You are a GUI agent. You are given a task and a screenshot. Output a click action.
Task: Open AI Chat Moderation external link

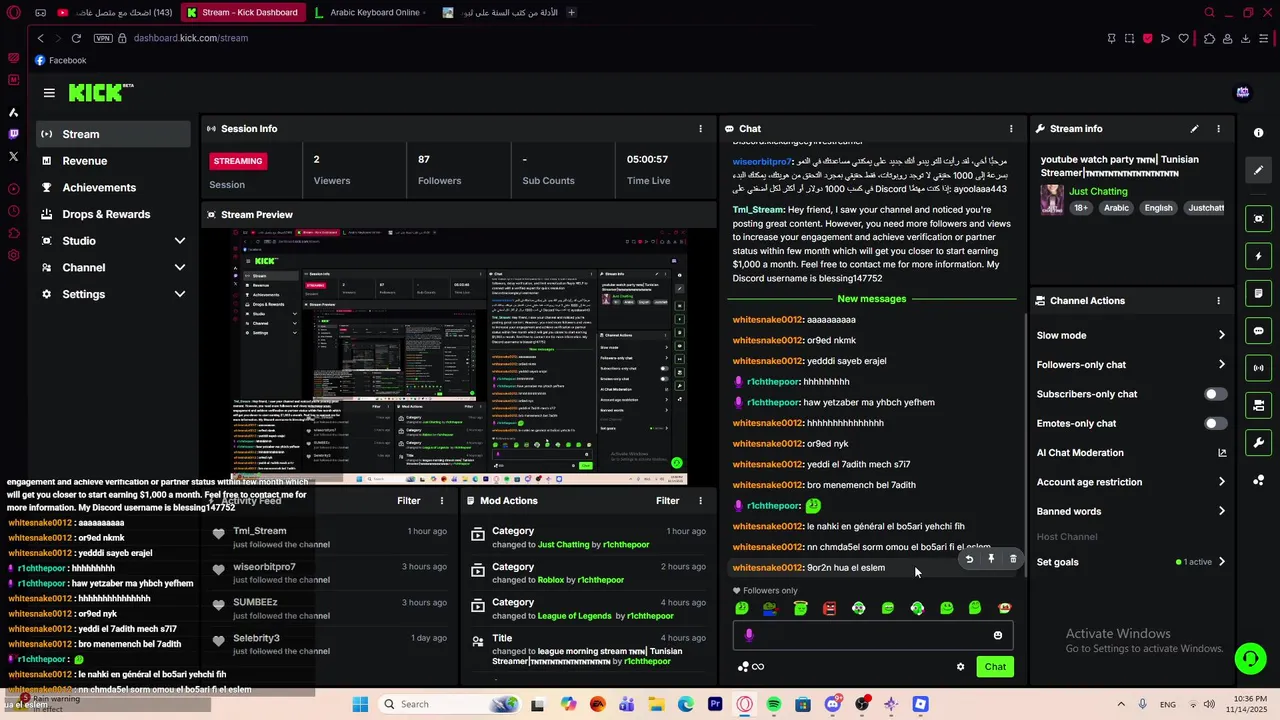1222,453
